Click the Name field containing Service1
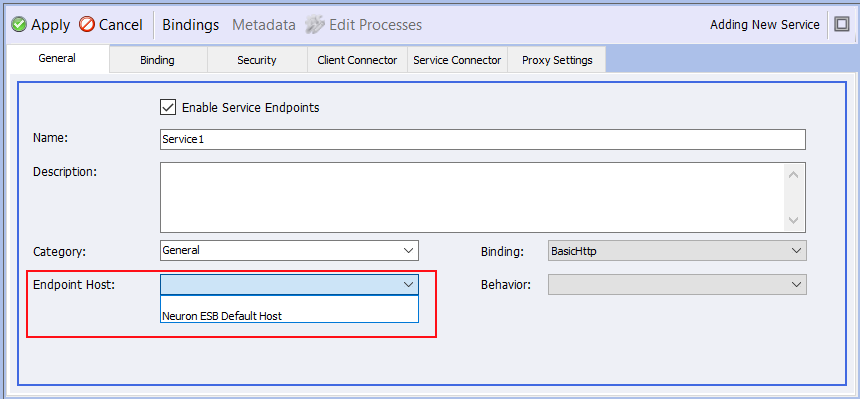This screenshot has width=860, height=399. pyautogui.click(x=483, y=139)
